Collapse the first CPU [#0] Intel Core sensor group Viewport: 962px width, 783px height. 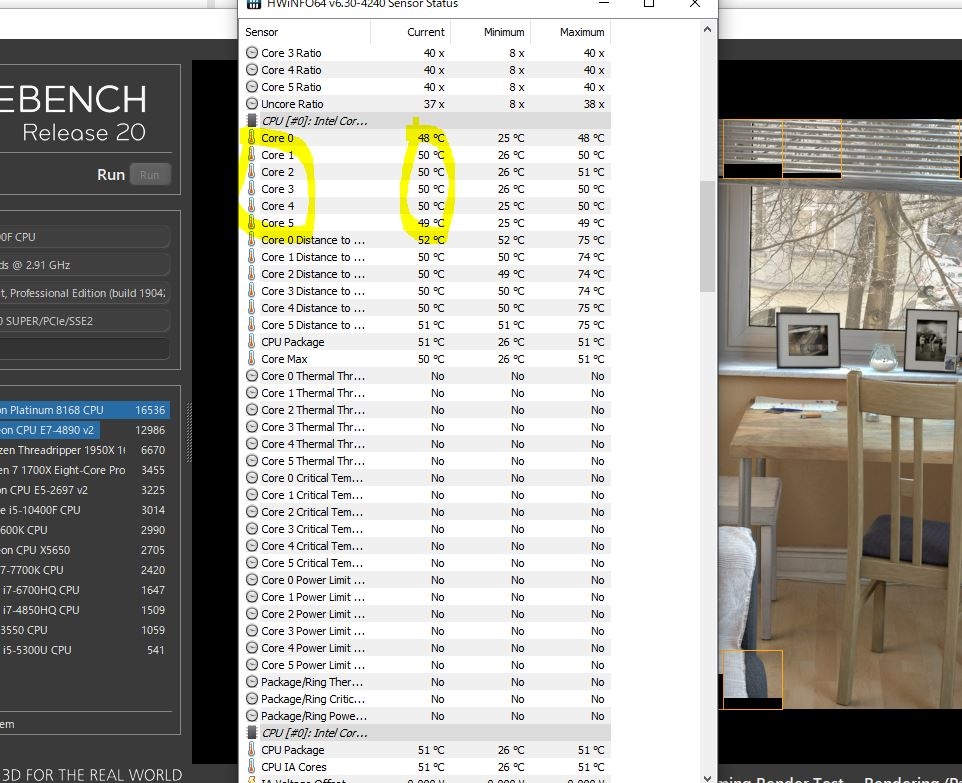pyautogui.click(x=252, y=121)
